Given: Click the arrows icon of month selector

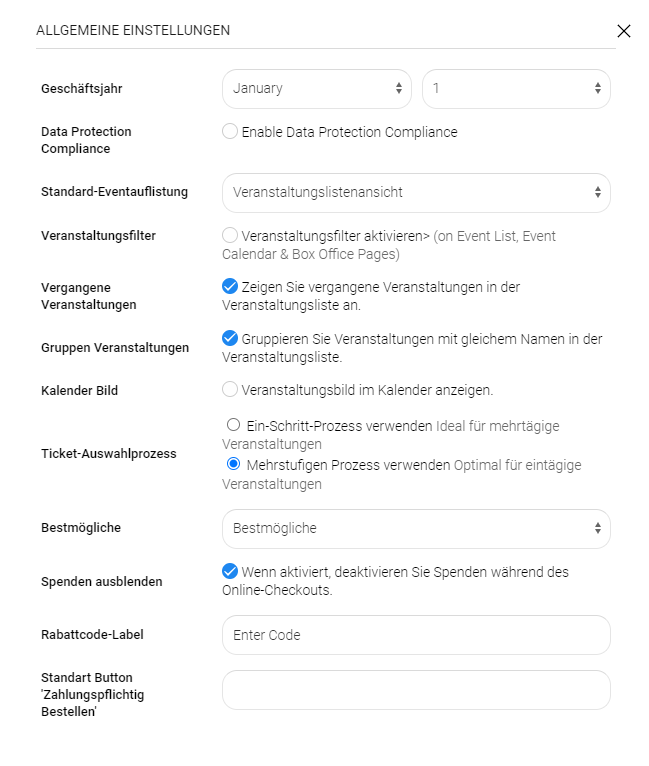Looking at the screenshot, I should point(398,88).
